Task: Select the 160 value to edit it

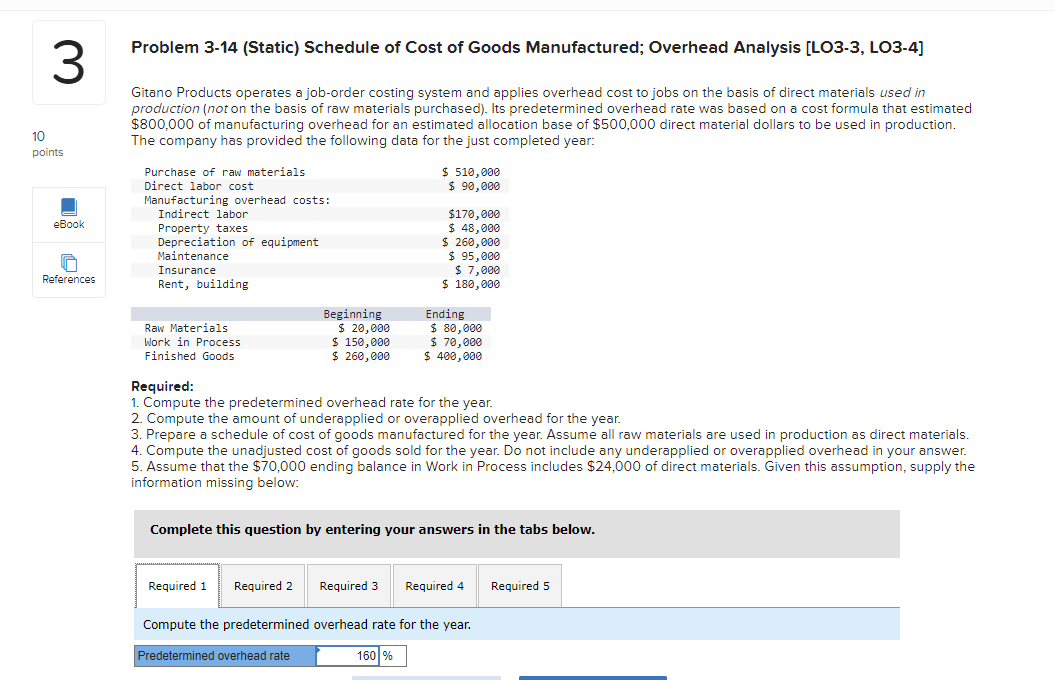Action: 366,655
